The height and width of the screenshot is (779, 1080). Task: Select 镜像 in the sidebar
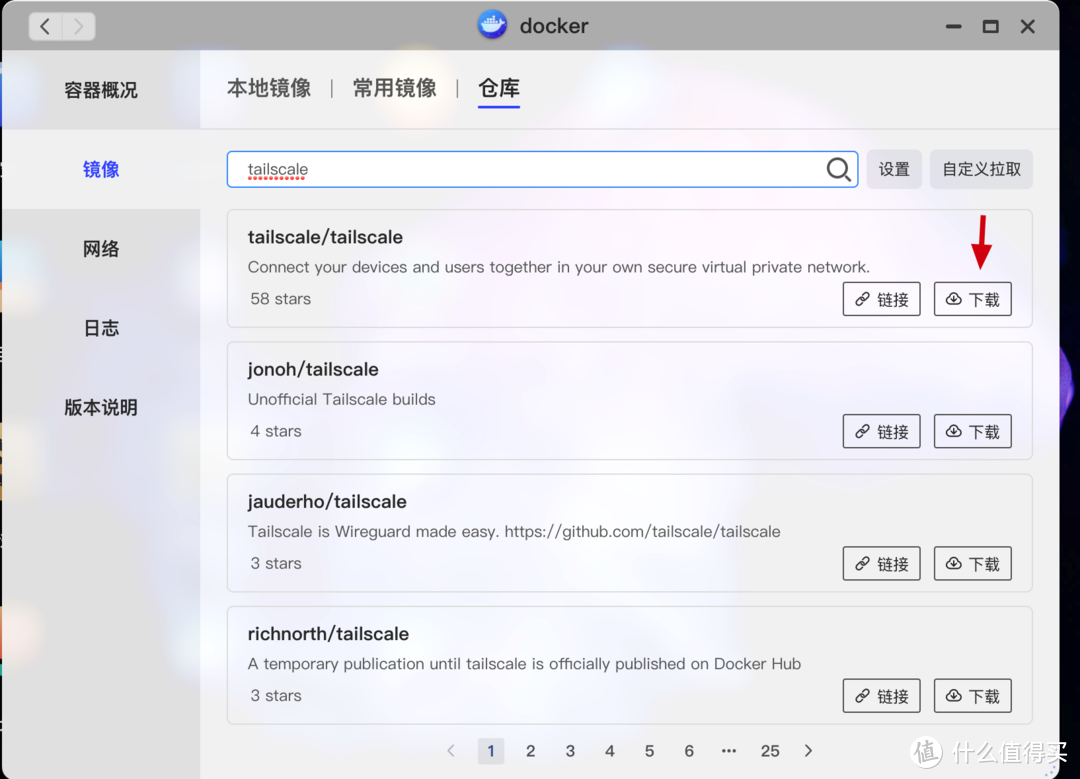(101, 169)
